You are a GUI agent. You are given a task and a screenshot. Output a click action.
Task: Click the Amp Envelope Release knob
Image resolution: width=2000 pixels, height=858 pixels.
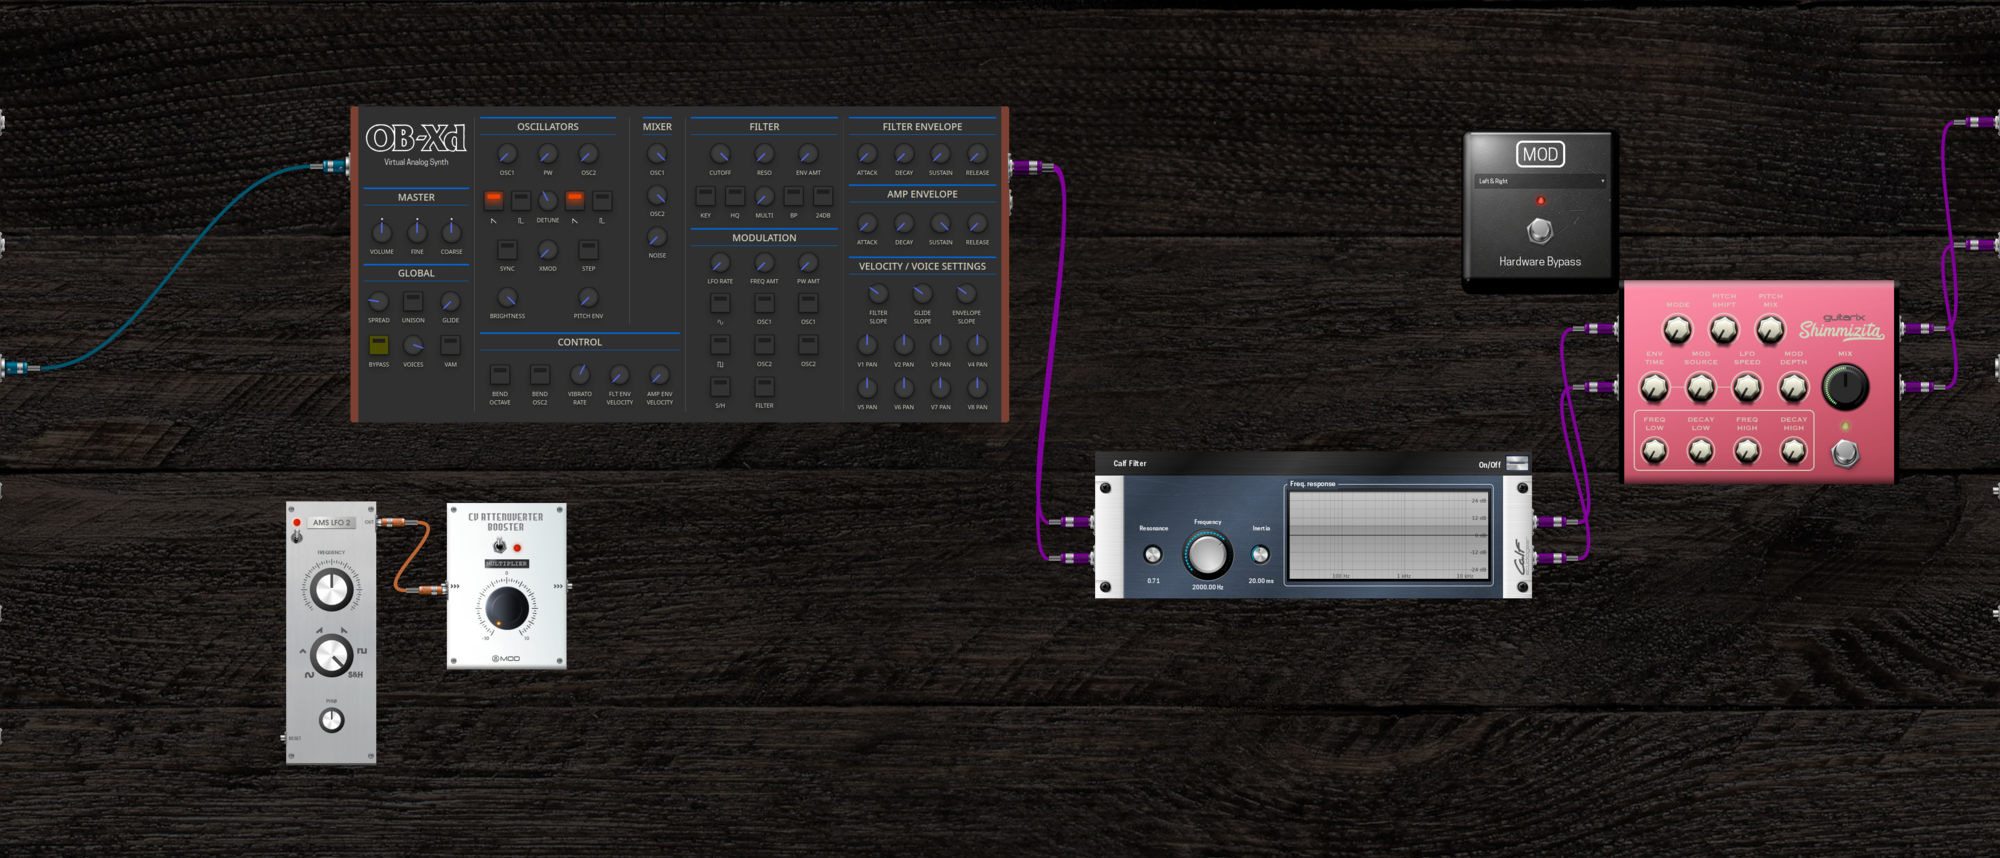(x=977, y=224)
